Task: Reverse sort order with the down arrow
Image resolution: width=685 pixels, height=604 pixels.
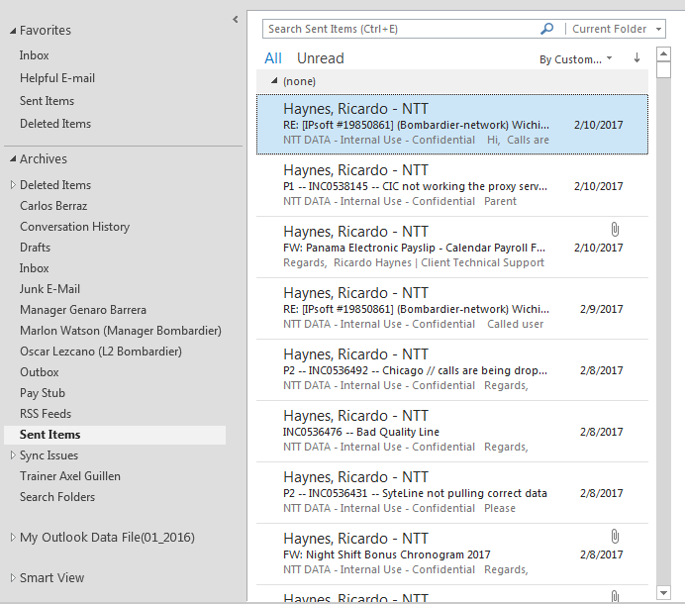Action: click(x=637, y=58)
